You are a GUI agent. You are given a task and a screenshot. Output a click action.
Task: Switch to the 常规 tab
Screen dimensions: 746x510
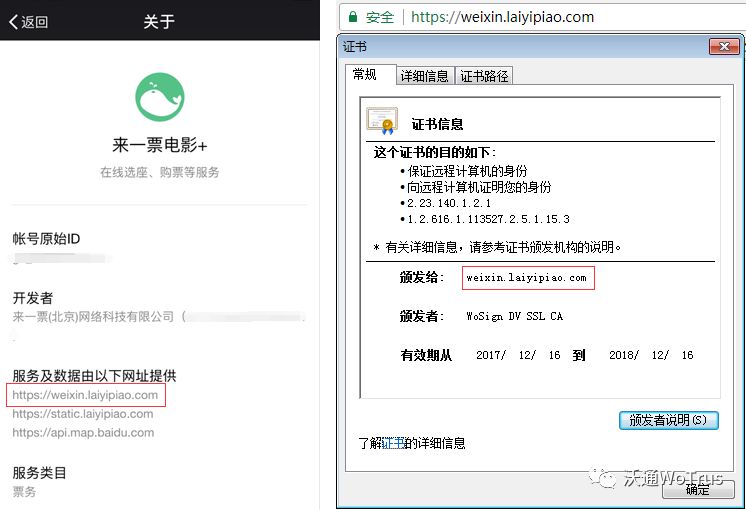coord(371,75)
